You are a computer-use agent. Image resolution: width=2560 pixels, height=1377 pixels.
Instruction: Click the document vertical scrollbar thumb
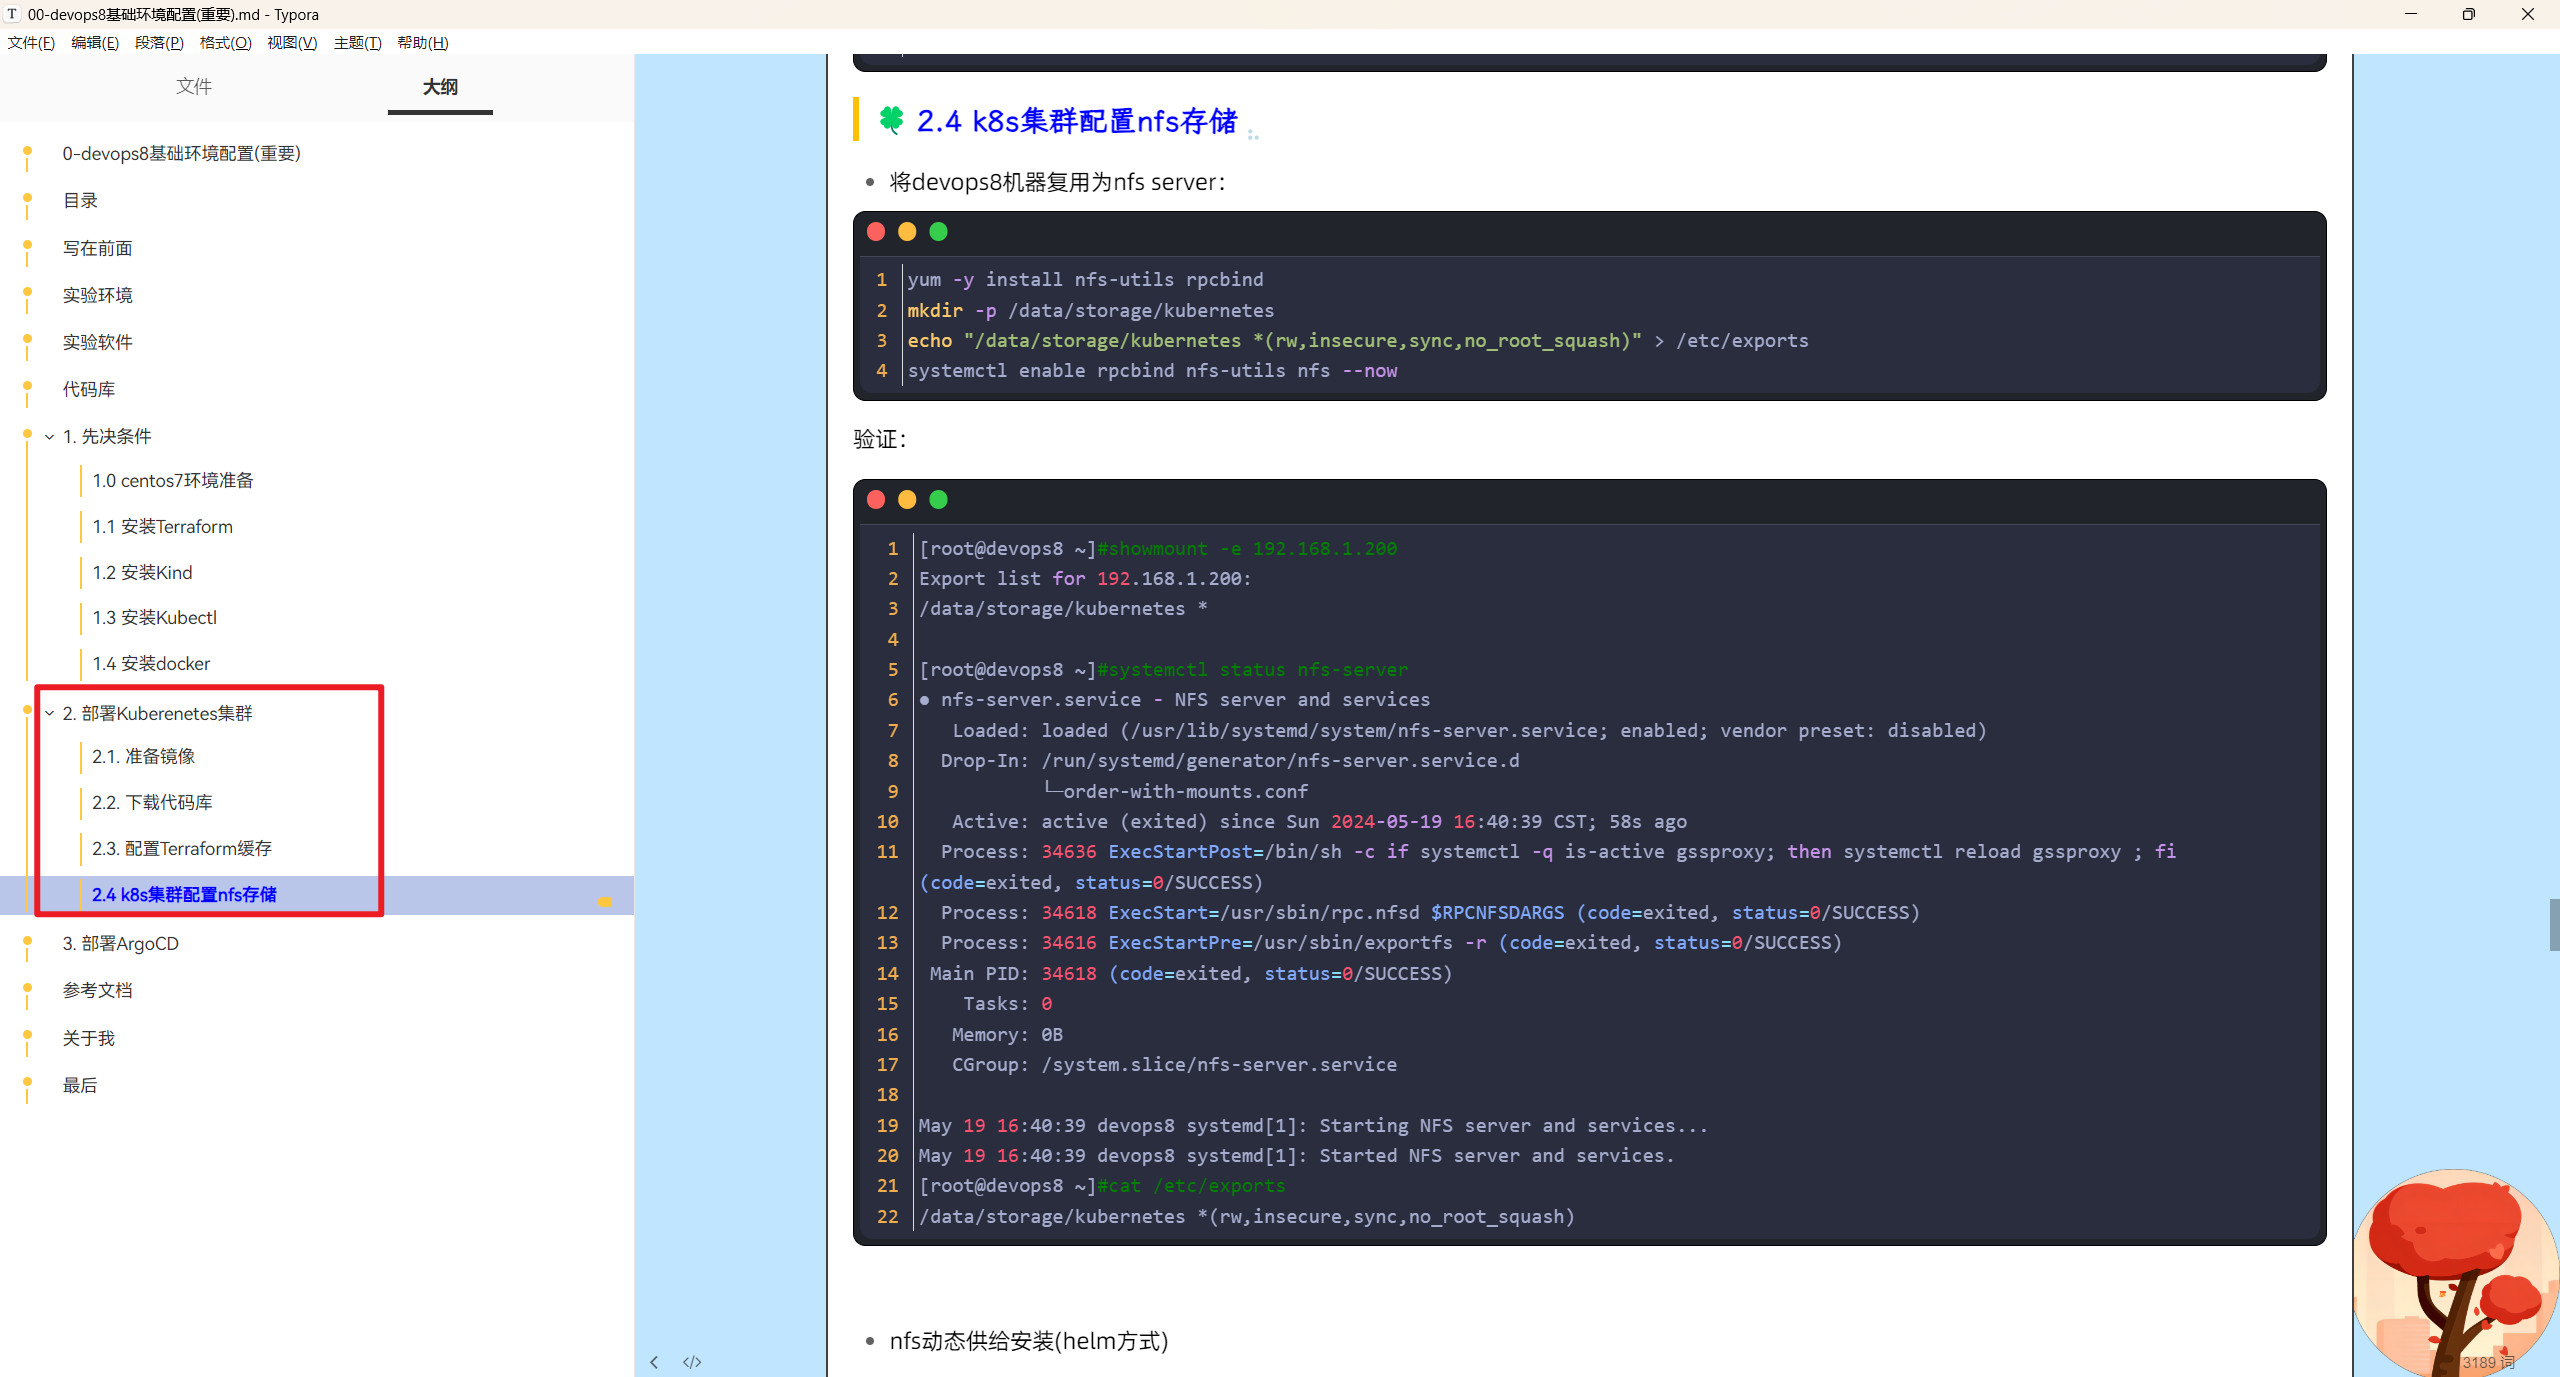point(2554,925)
